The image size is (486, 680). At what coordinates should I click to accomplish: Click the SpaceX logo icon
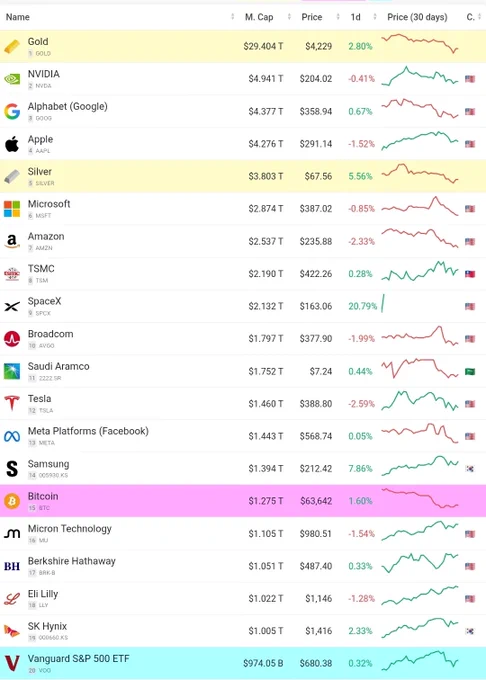pyautogui.click(x=12, y=307)
